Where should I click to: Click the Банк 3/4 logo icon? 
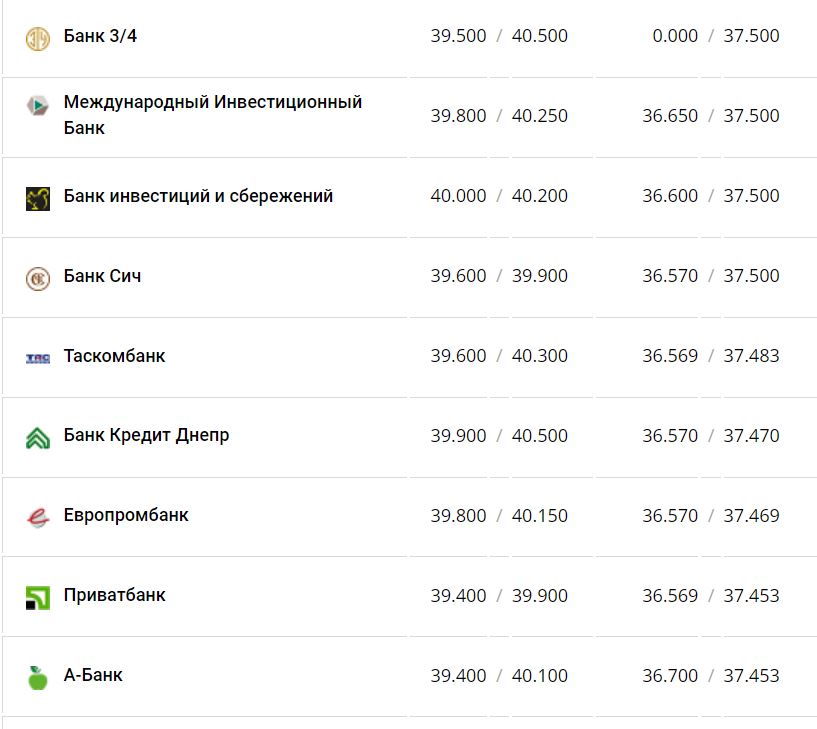click(37, 38)
